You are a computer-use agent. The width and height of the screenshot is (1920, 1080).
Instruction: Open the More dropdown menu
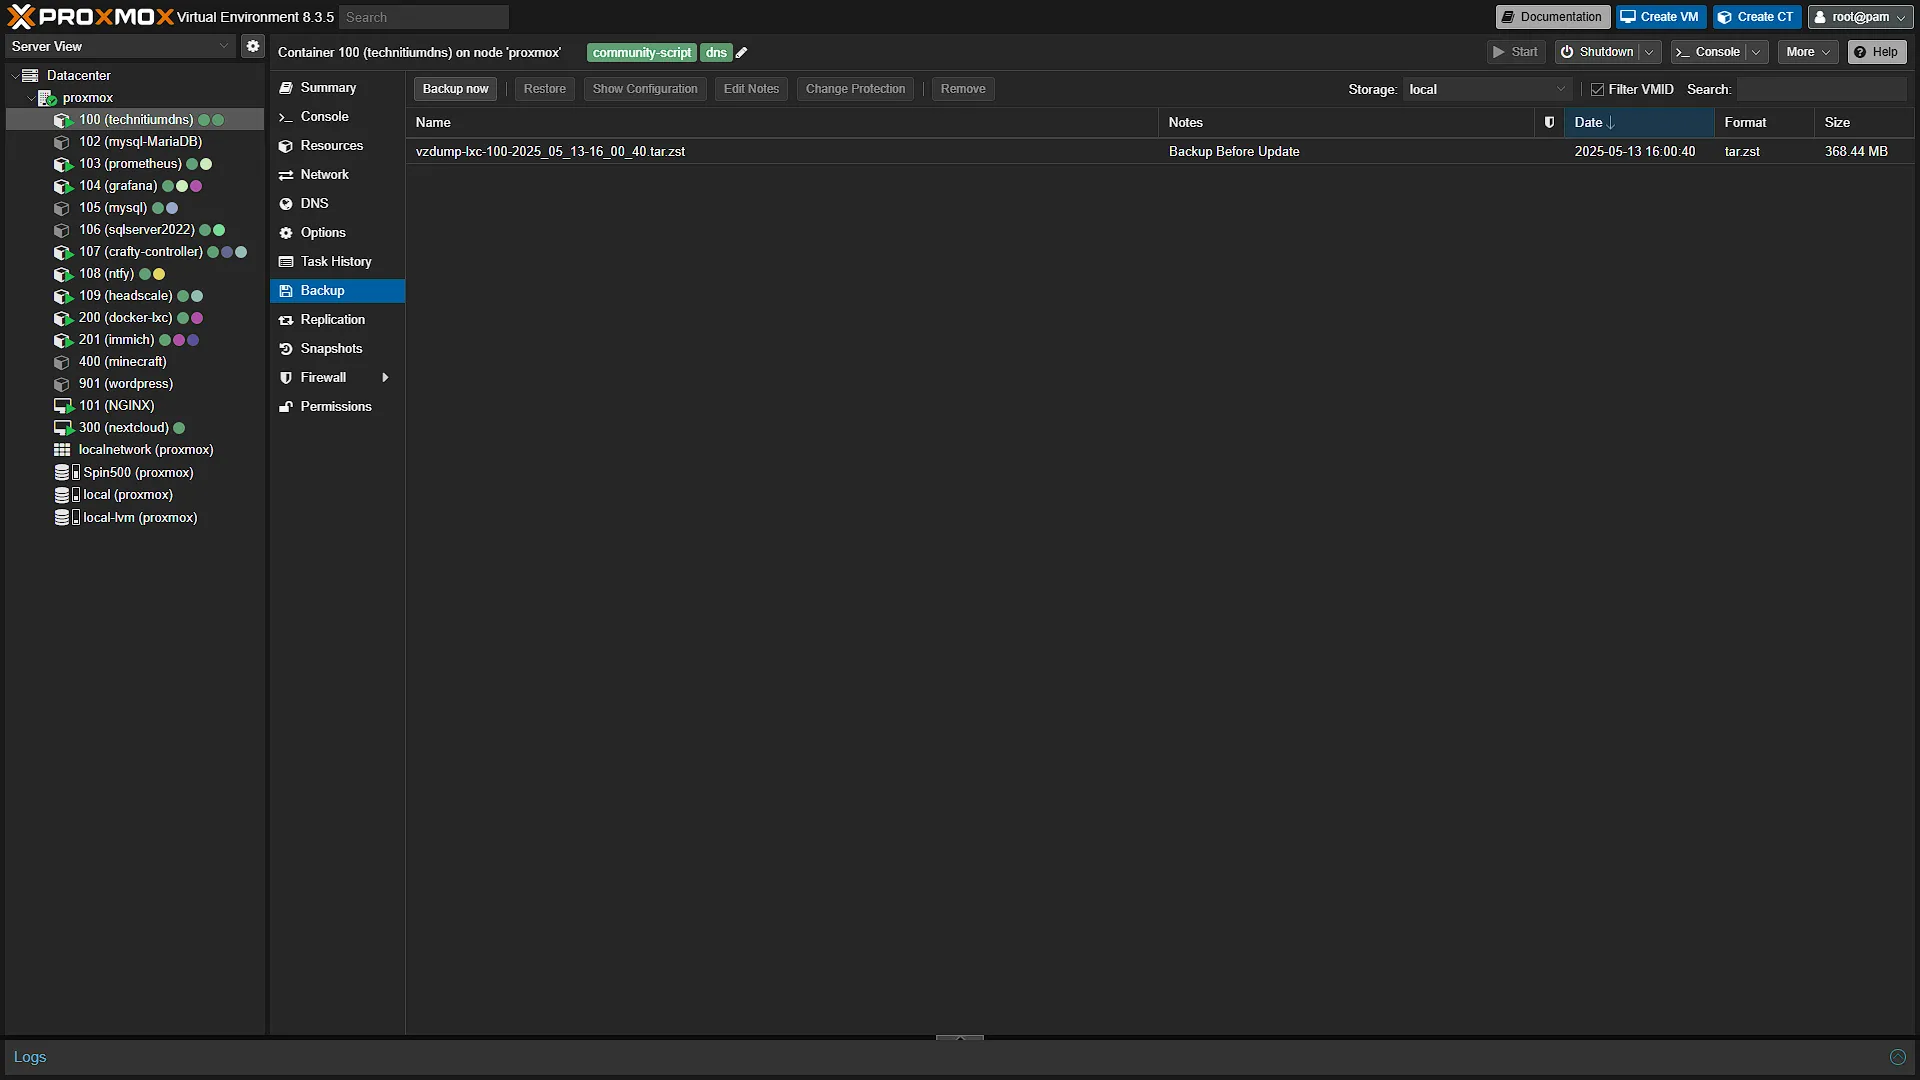tap(1808, 52)
